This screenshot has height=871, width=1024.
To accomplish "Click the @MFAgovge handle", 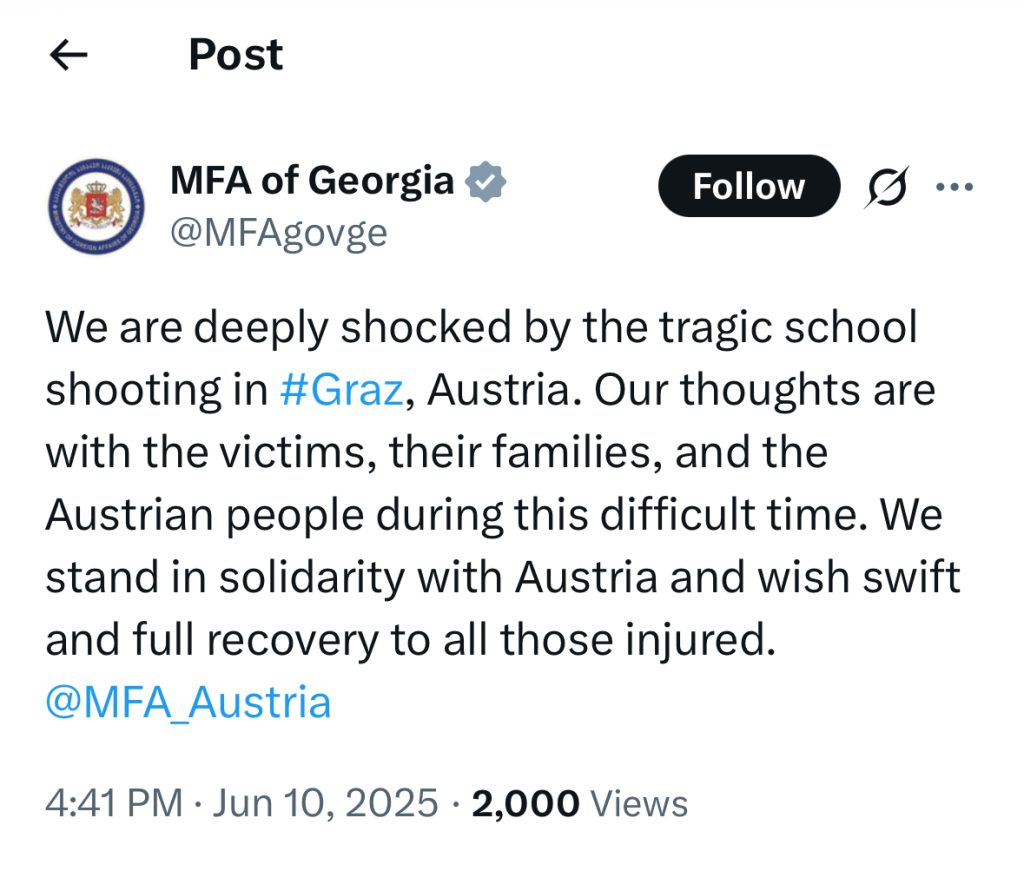I will 279,232.
